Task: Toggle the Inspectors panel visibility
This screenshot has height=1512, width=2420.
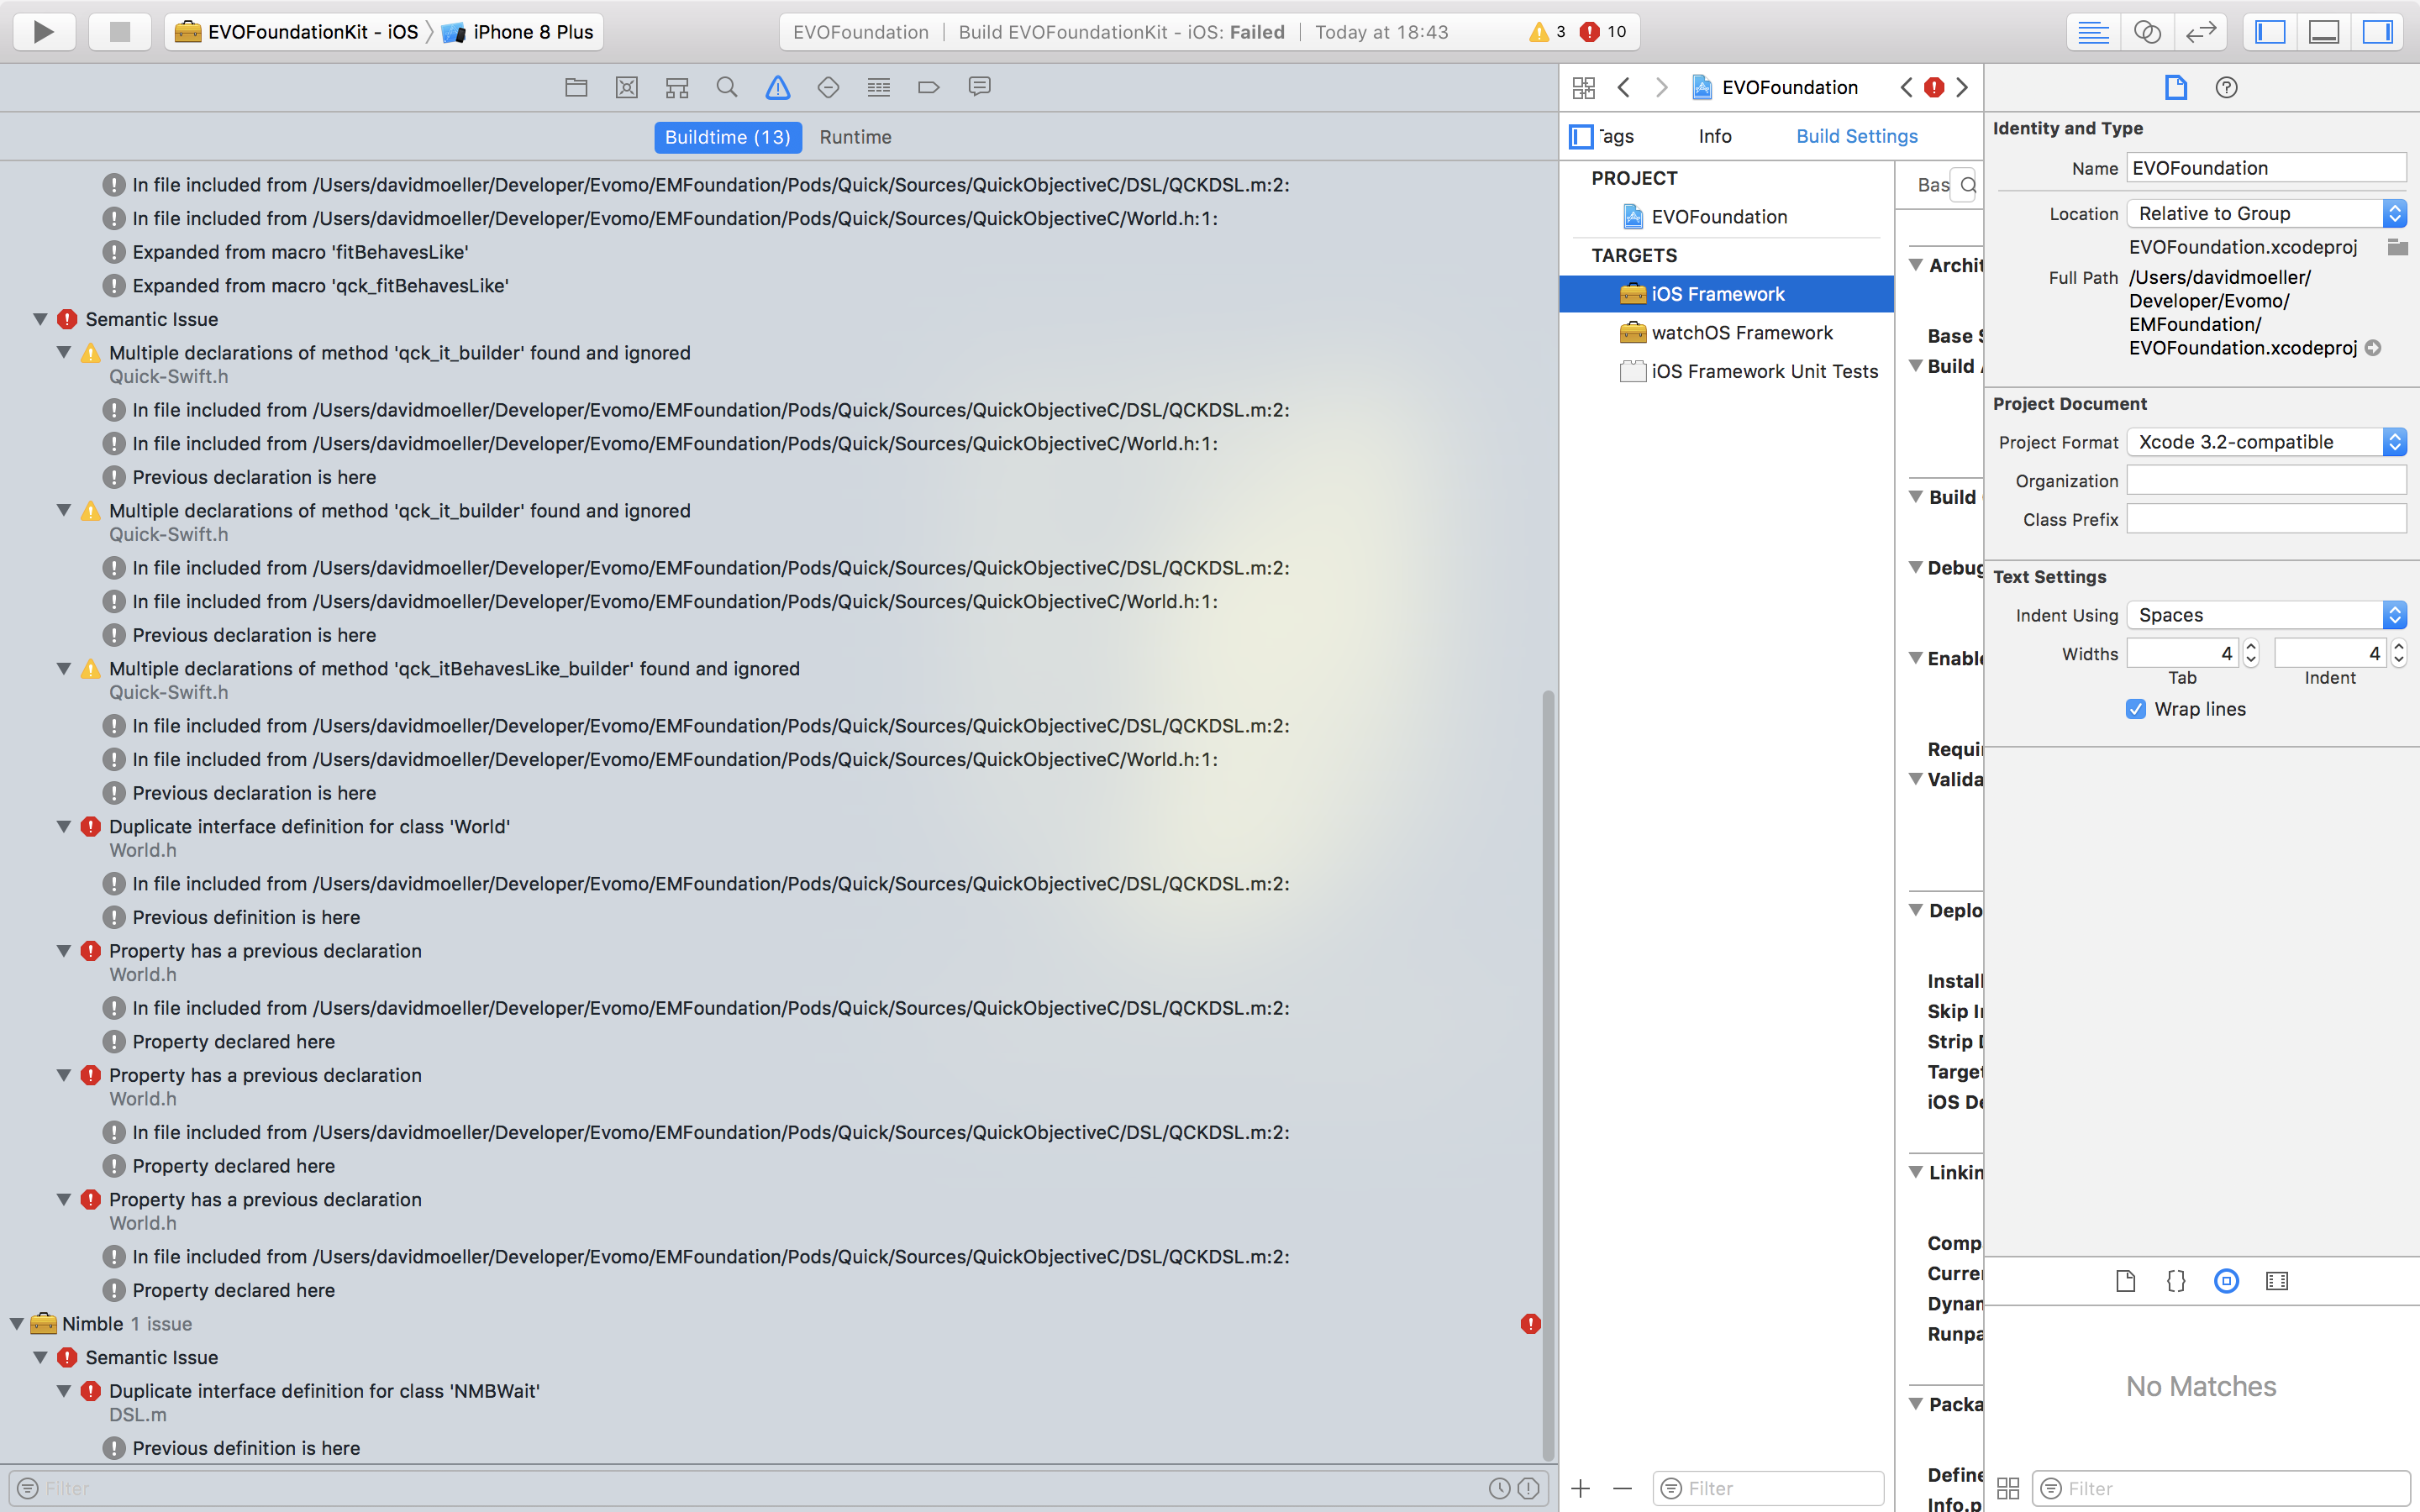Action: (x=2378, y=32)
